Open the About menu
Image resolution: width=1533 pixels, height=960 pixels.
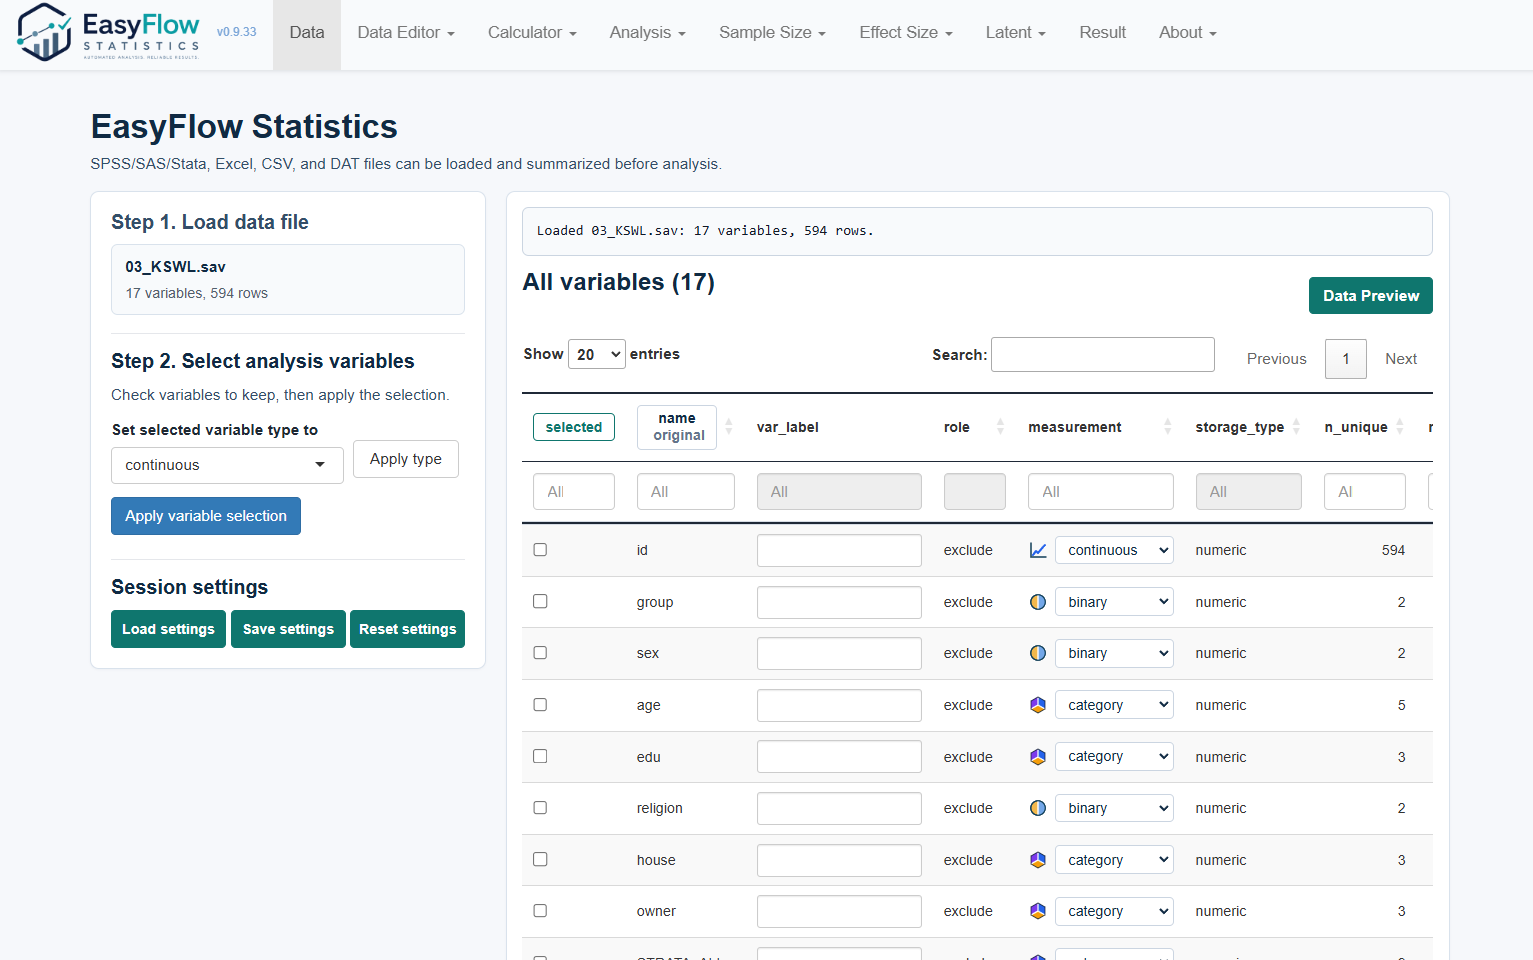pyautogui.click(x=1188, y=33)
